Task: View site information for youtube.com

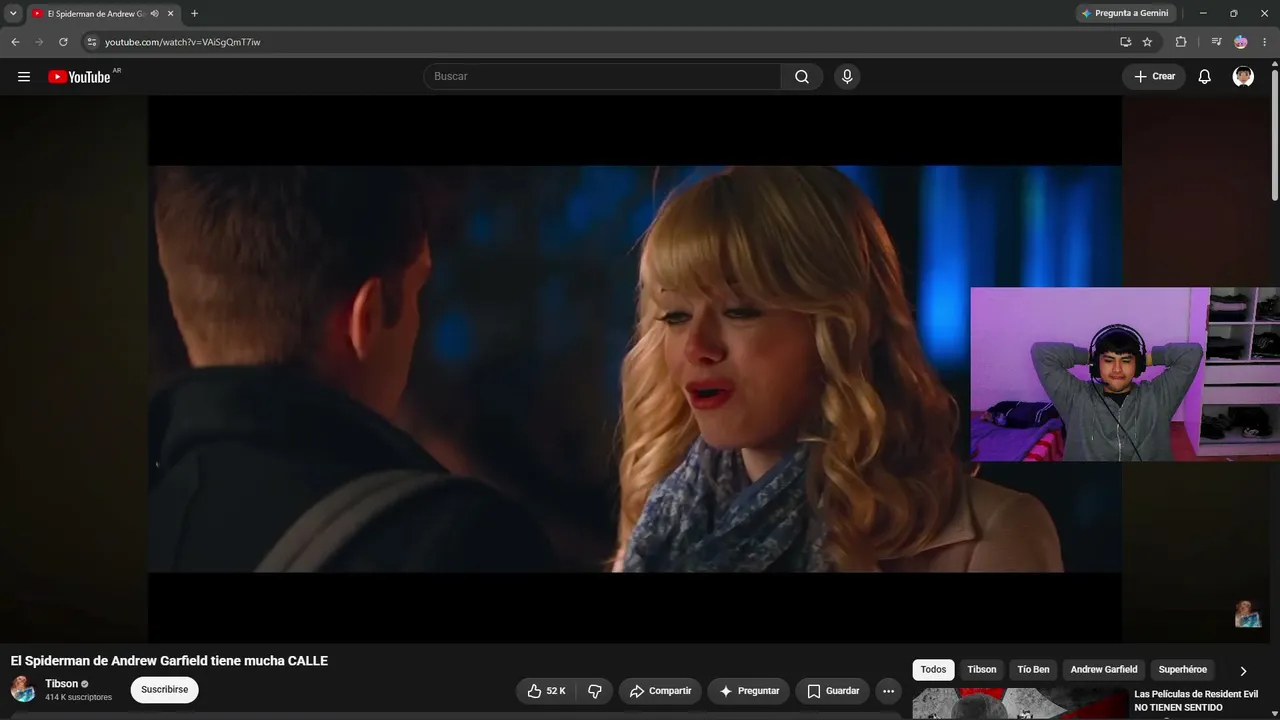Action: 91,42
